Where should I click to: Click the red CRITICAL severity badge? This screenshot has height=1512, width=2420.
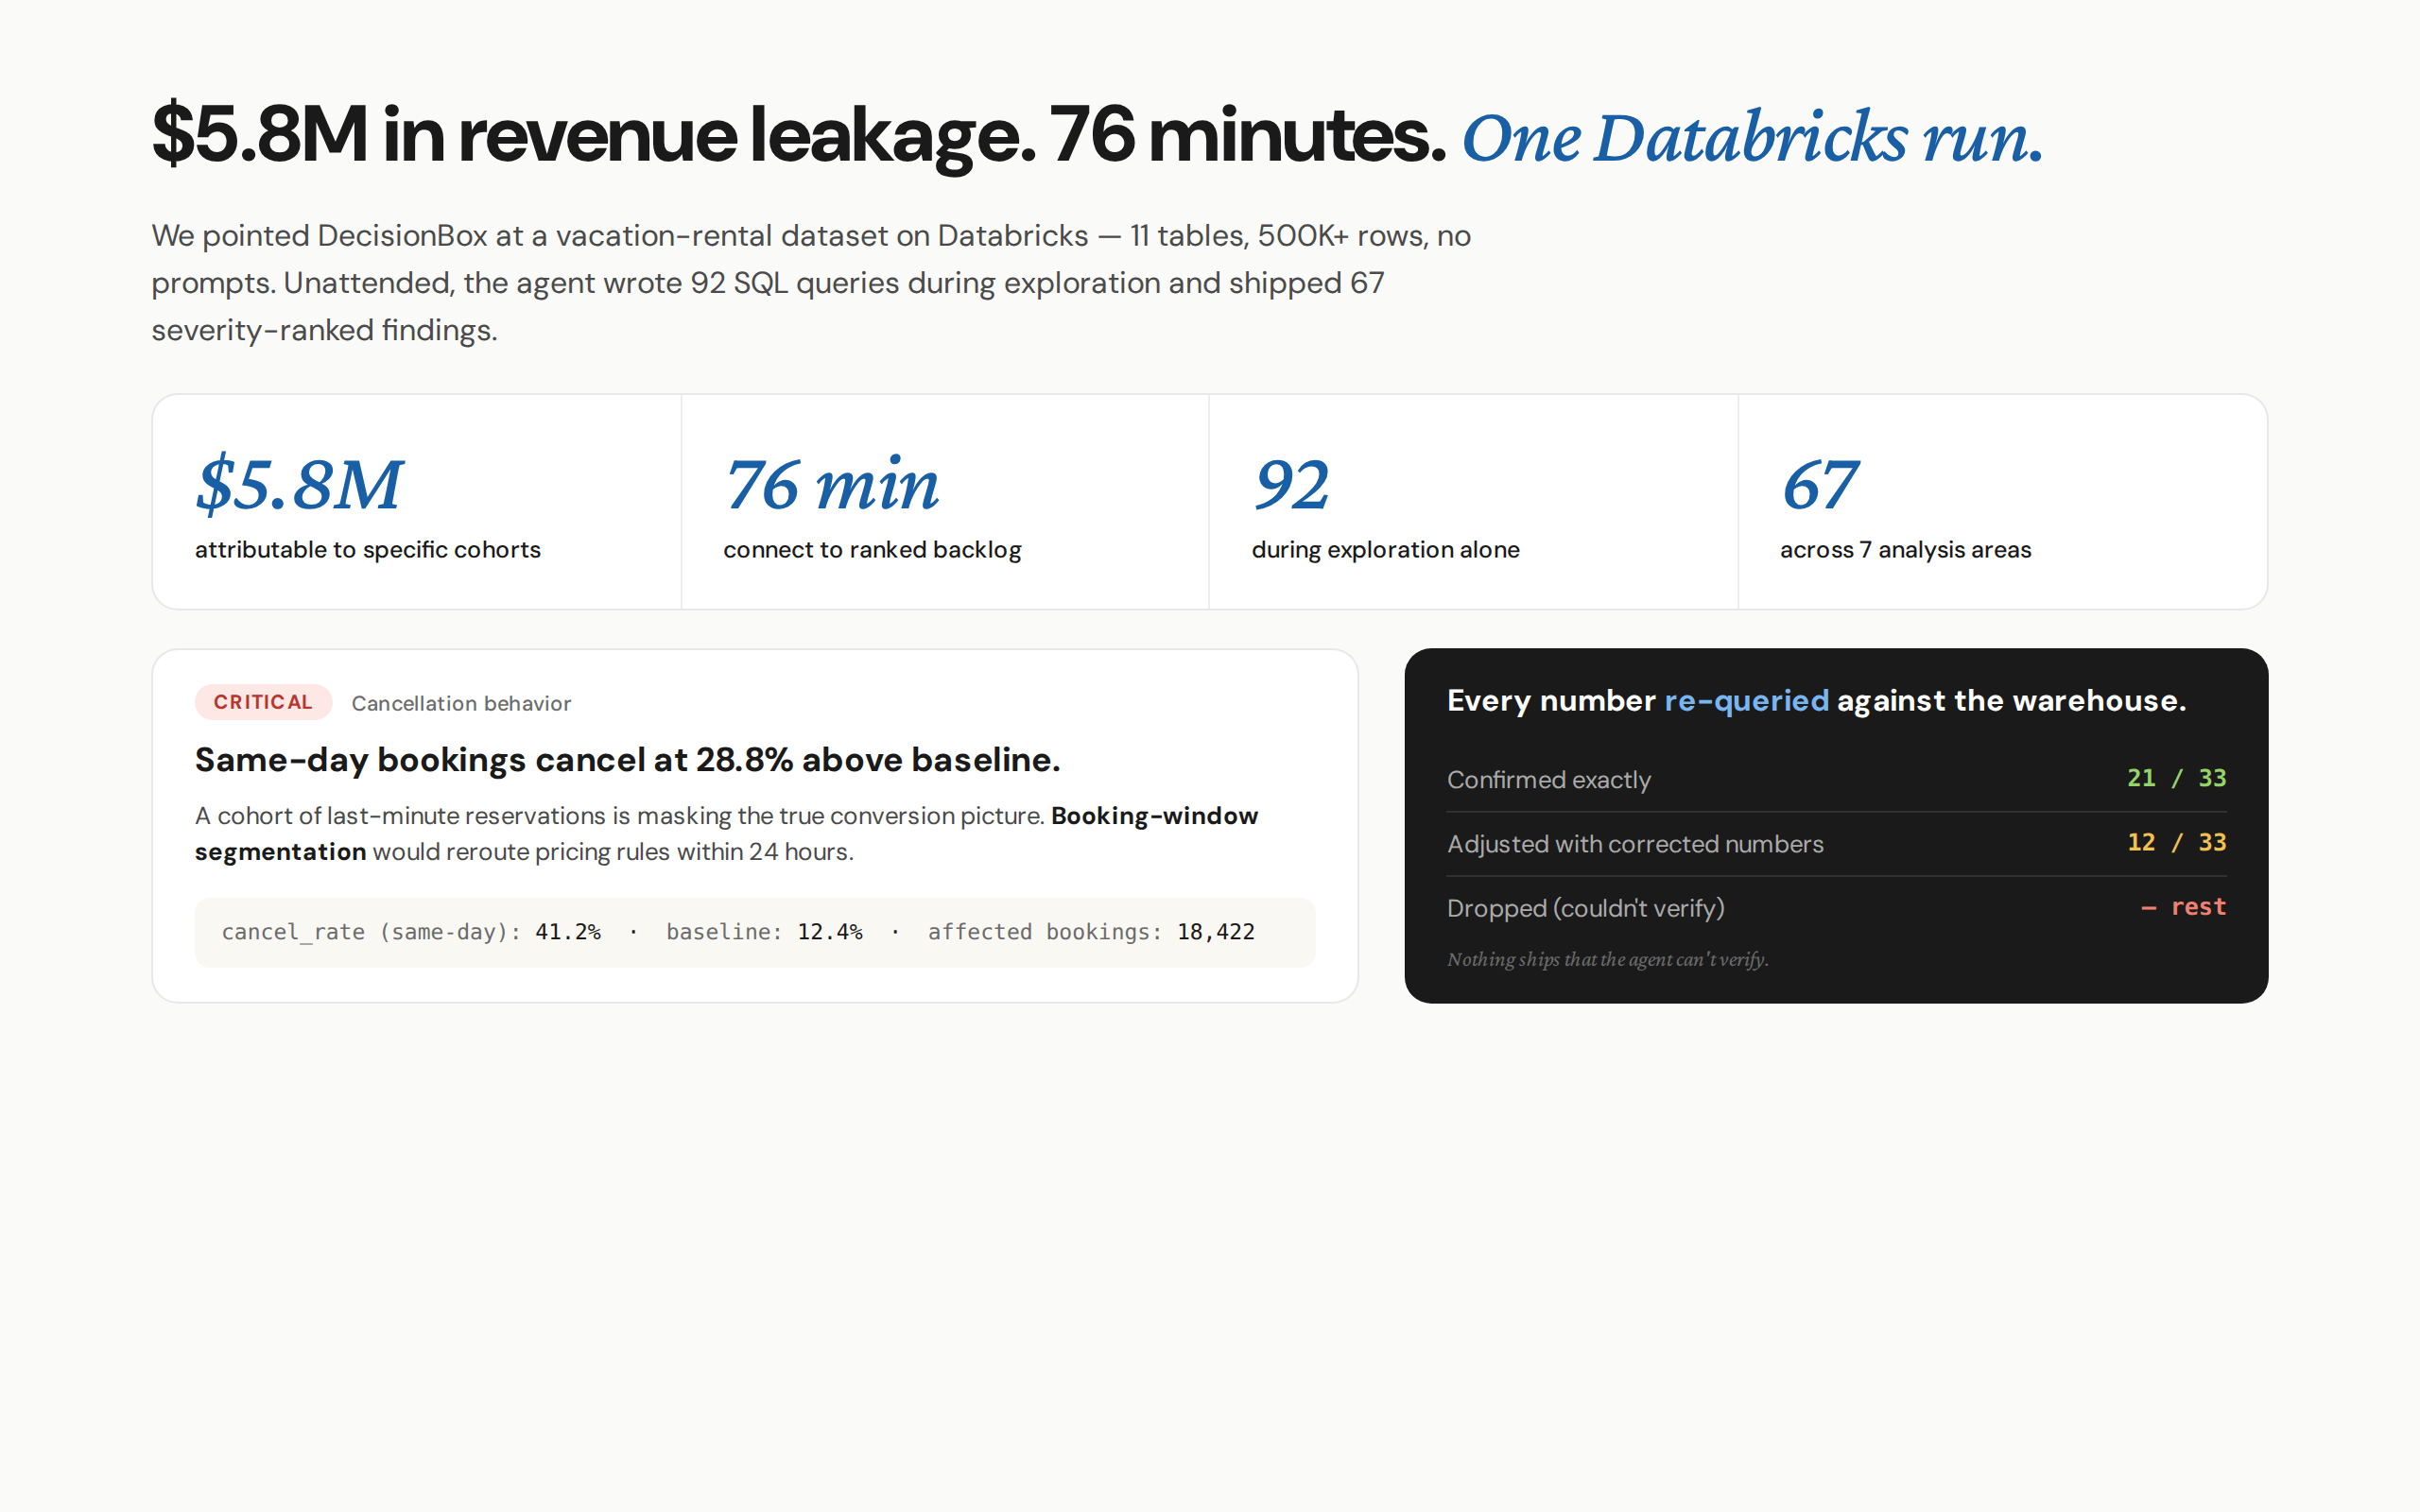(x=263, y=702)
